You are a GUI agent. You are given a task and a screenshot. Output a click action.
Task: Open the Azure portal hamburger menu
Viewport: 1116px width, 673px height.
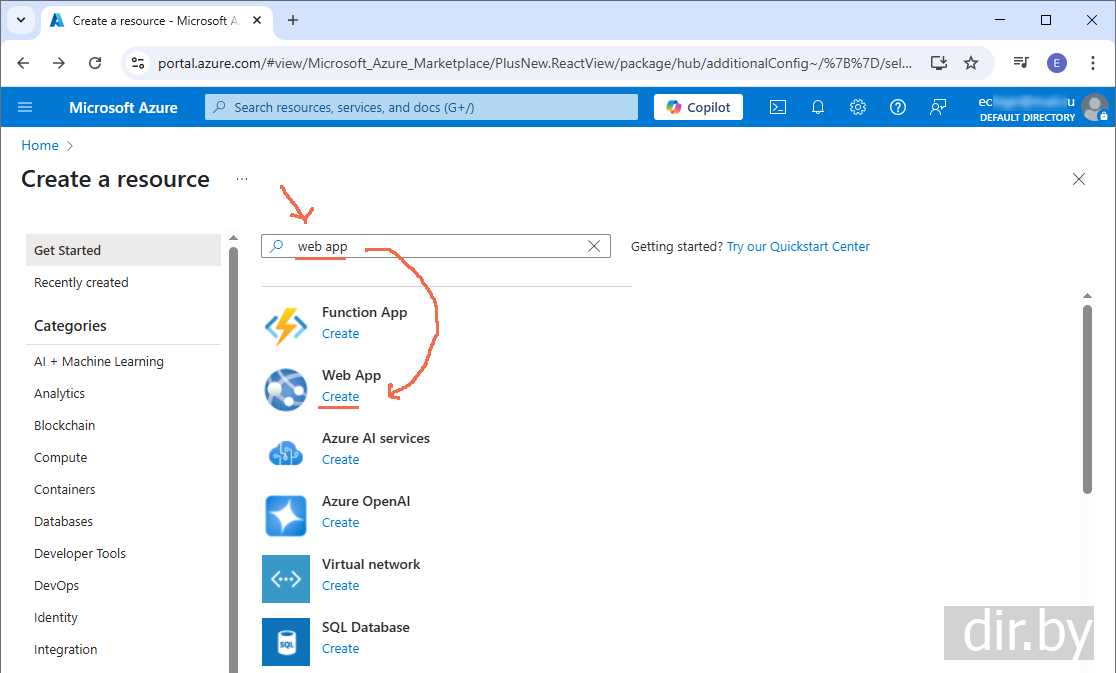click(x=25, y=107)
